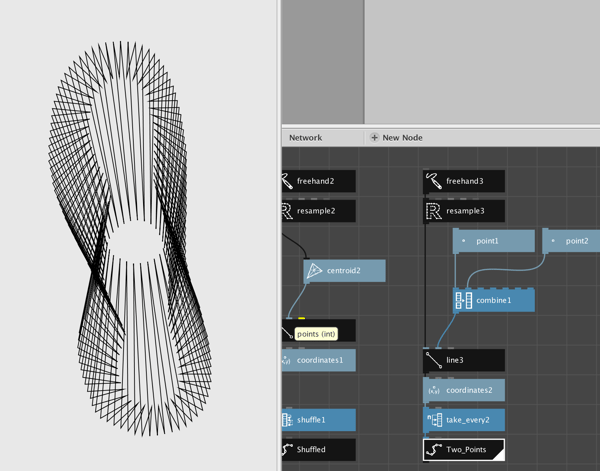Select the line3 node label
The height and width of the screenshot is (471, 600).
tap(455, 360)
